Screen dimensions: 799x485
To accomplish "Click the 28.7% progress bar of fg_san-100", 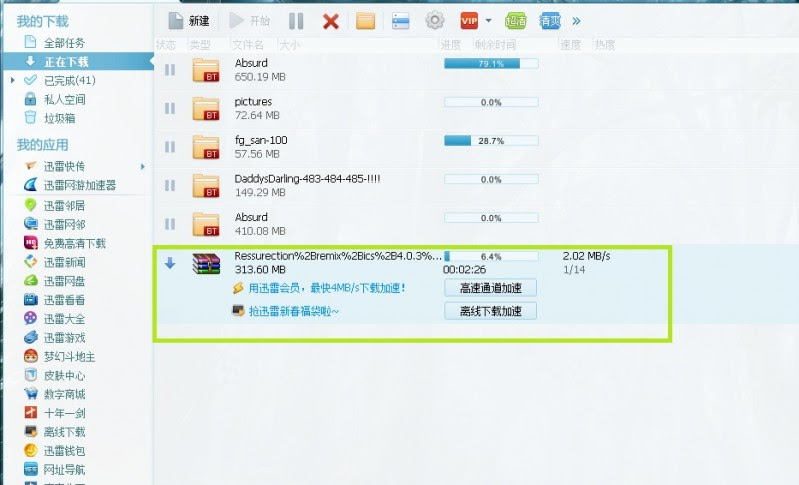I will [x=491, y=141].
